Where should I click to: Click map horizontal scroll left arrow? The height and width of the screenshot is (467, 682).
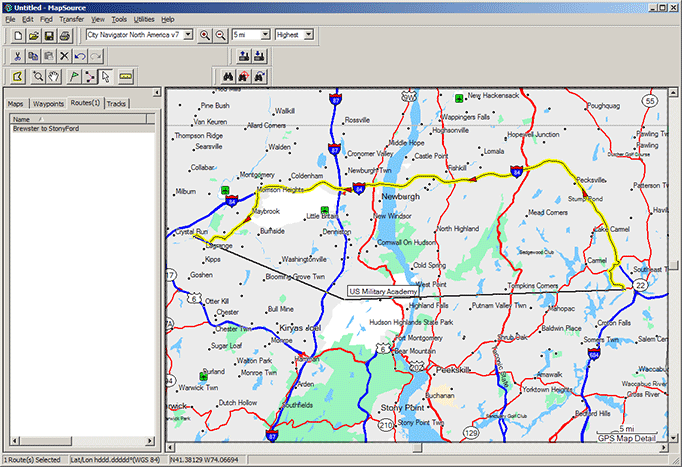pyautogui.click(x=170, y=447)
